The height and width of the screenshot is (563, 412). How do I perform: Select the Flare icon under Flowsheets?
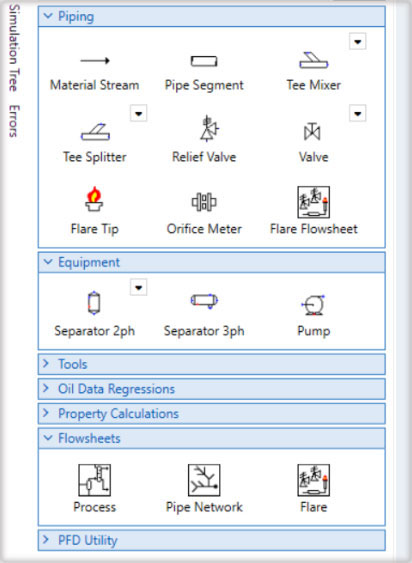(314, 480)
